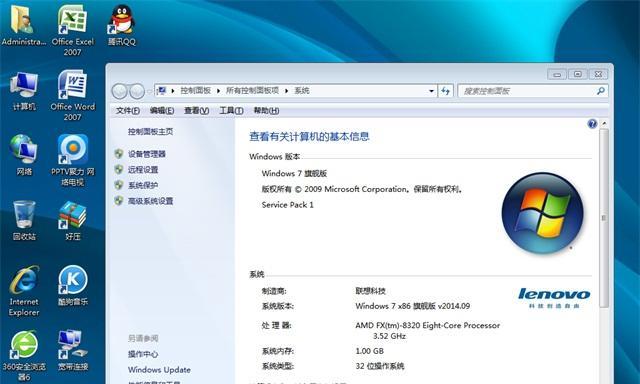The width and height of the screenshot is (640, 384).
Task: Click the shield icon beside 系统保护
Action: 119,185
